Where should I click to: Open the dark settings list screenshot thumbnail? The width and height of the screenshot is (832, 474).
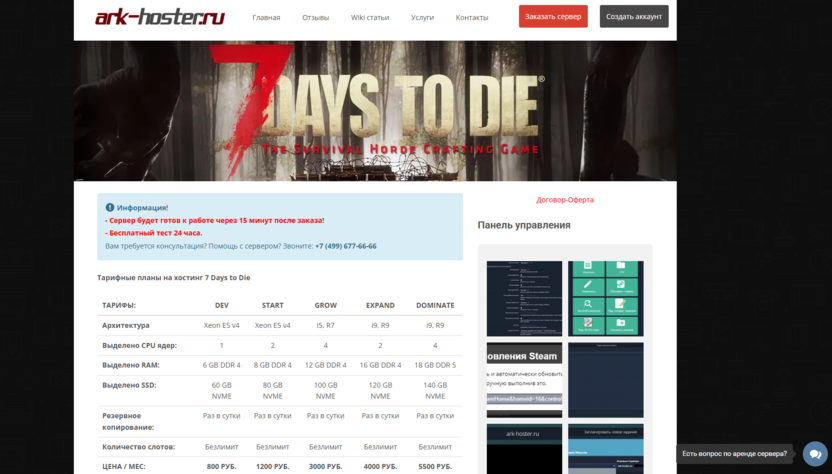coord(524,298)
